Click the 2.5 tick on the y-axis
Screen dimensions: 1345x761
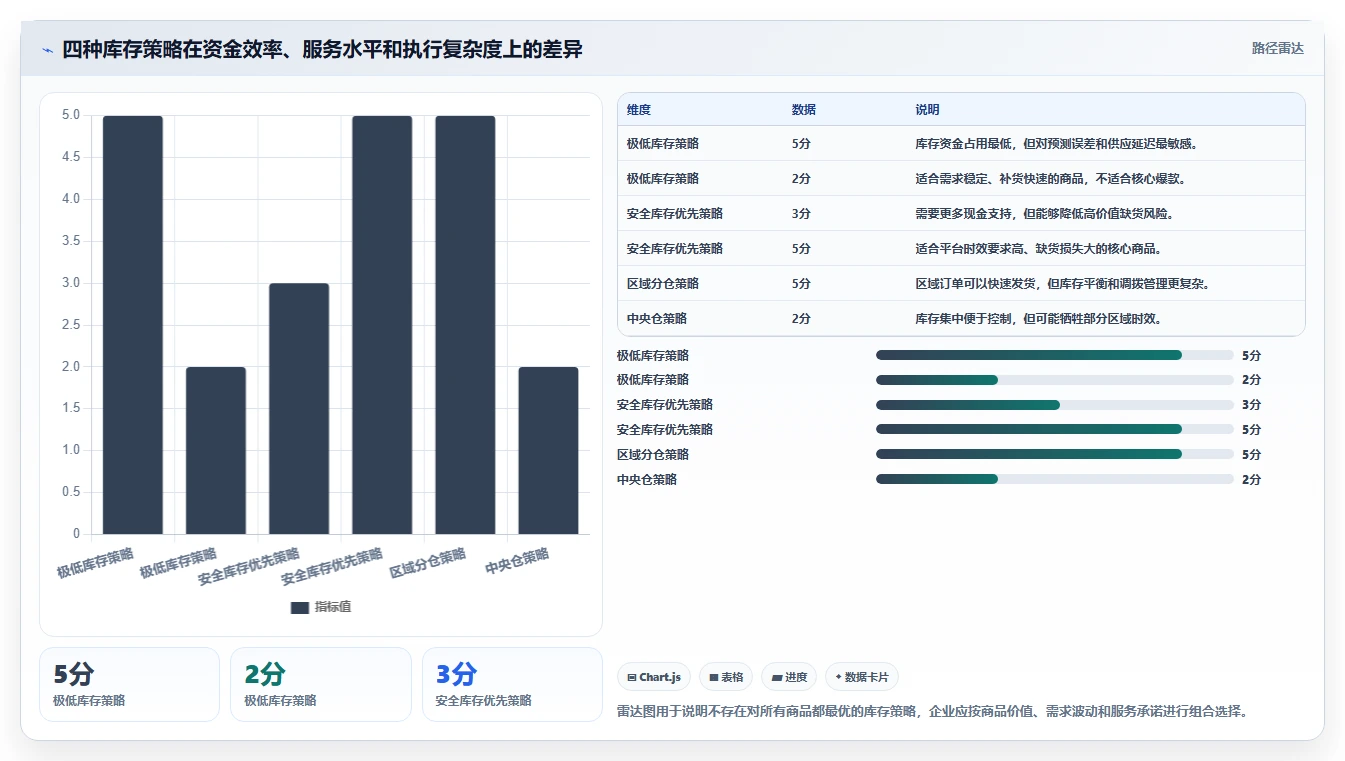coord(70,324)
